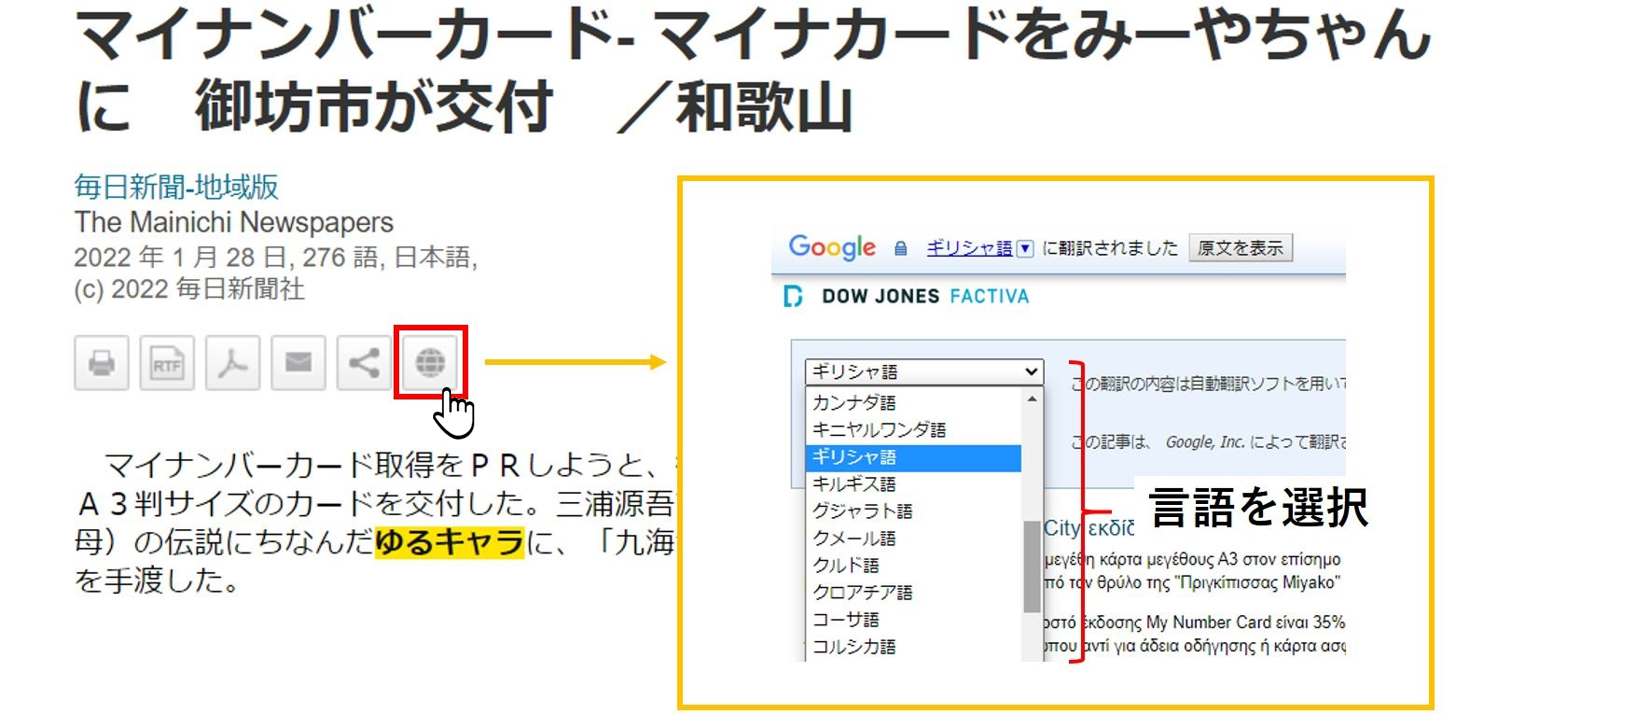Image resolution: width=1650 pixels, height=714 pixels.
Task: Click the language list scrollbar thumb
Action: click(1032, 566)
